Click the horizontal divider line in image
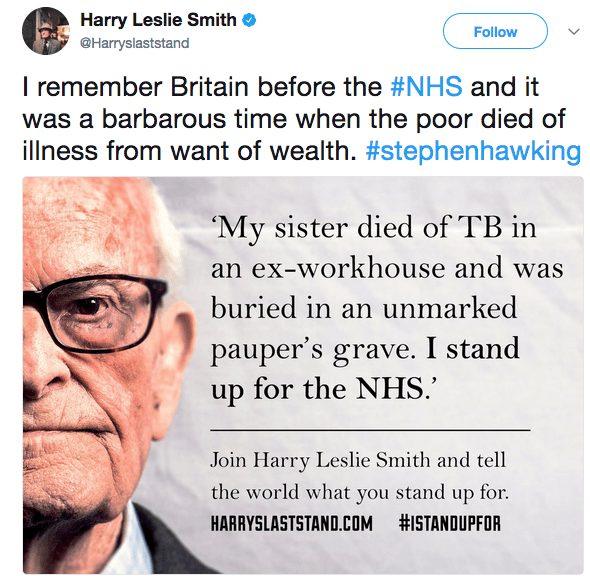Image resolution: width=590 pixels, height=576 pixels. click(x=370, y=430)
